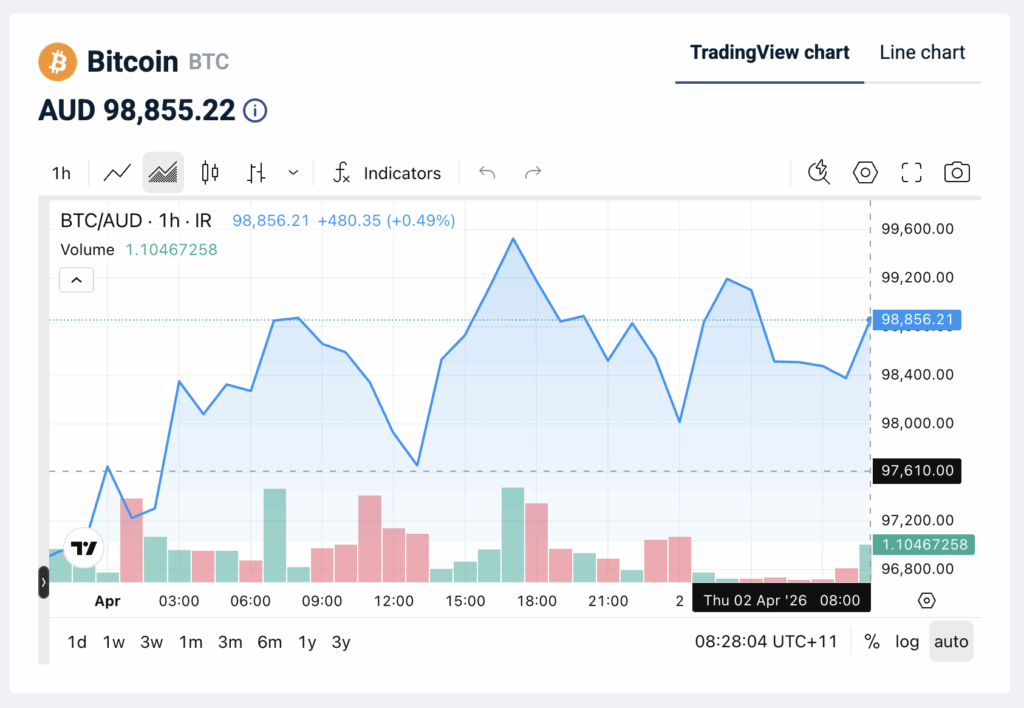Screen dimensions: 1024x708
Task: Select the TradingView chart tab
Action: click(769, 52)
